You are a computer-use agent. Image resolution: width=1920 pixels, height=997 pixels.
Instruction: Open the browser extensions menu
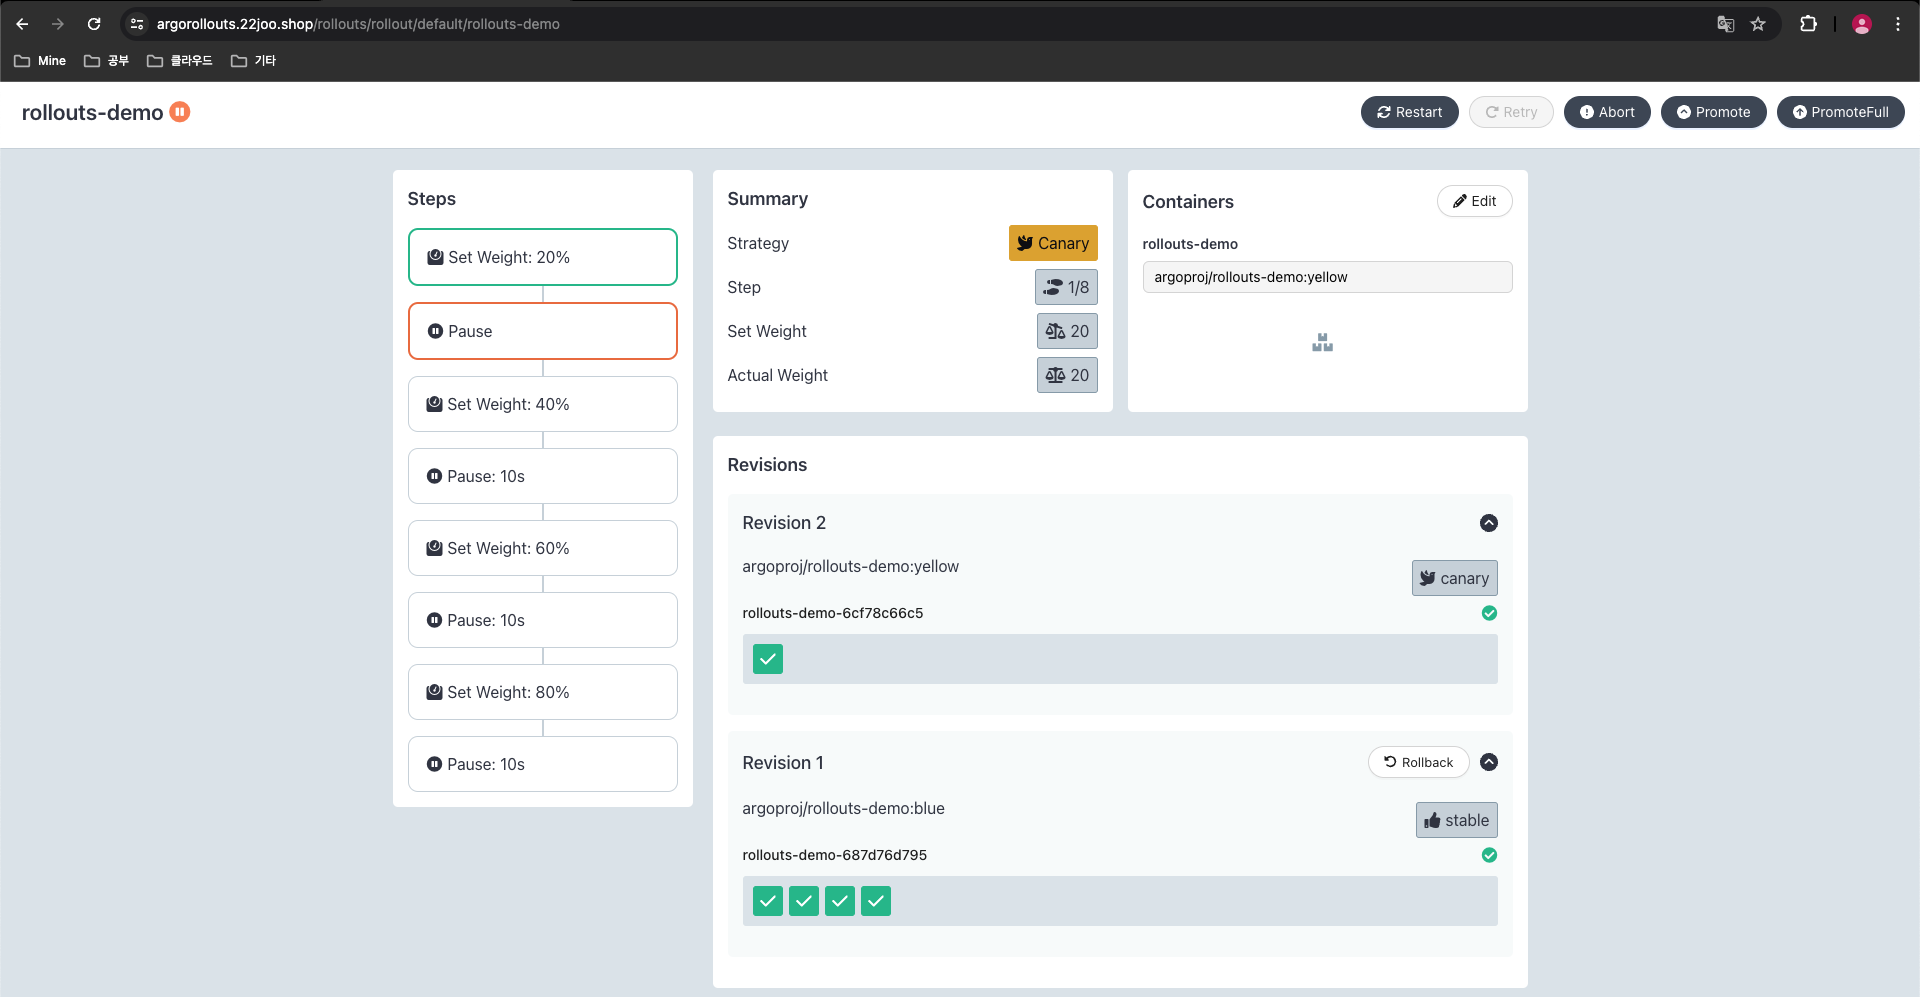coord(1808,24)
